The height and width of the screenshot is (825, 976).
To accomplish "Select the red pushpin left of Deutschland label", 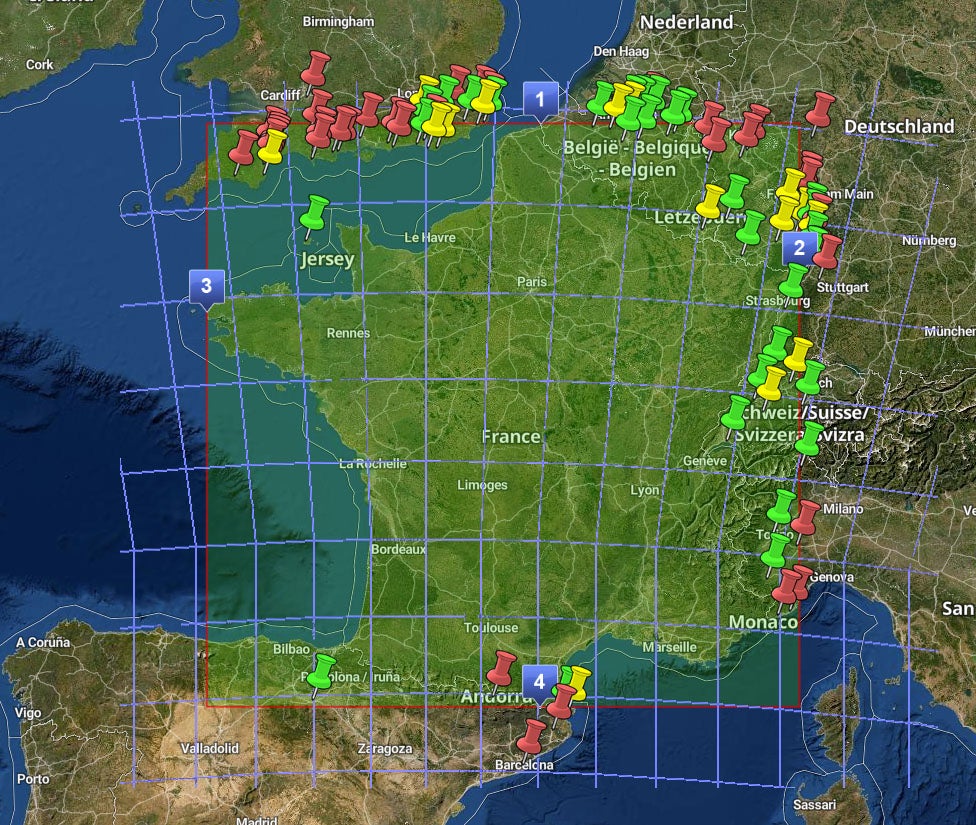I will tap(821, 108).
